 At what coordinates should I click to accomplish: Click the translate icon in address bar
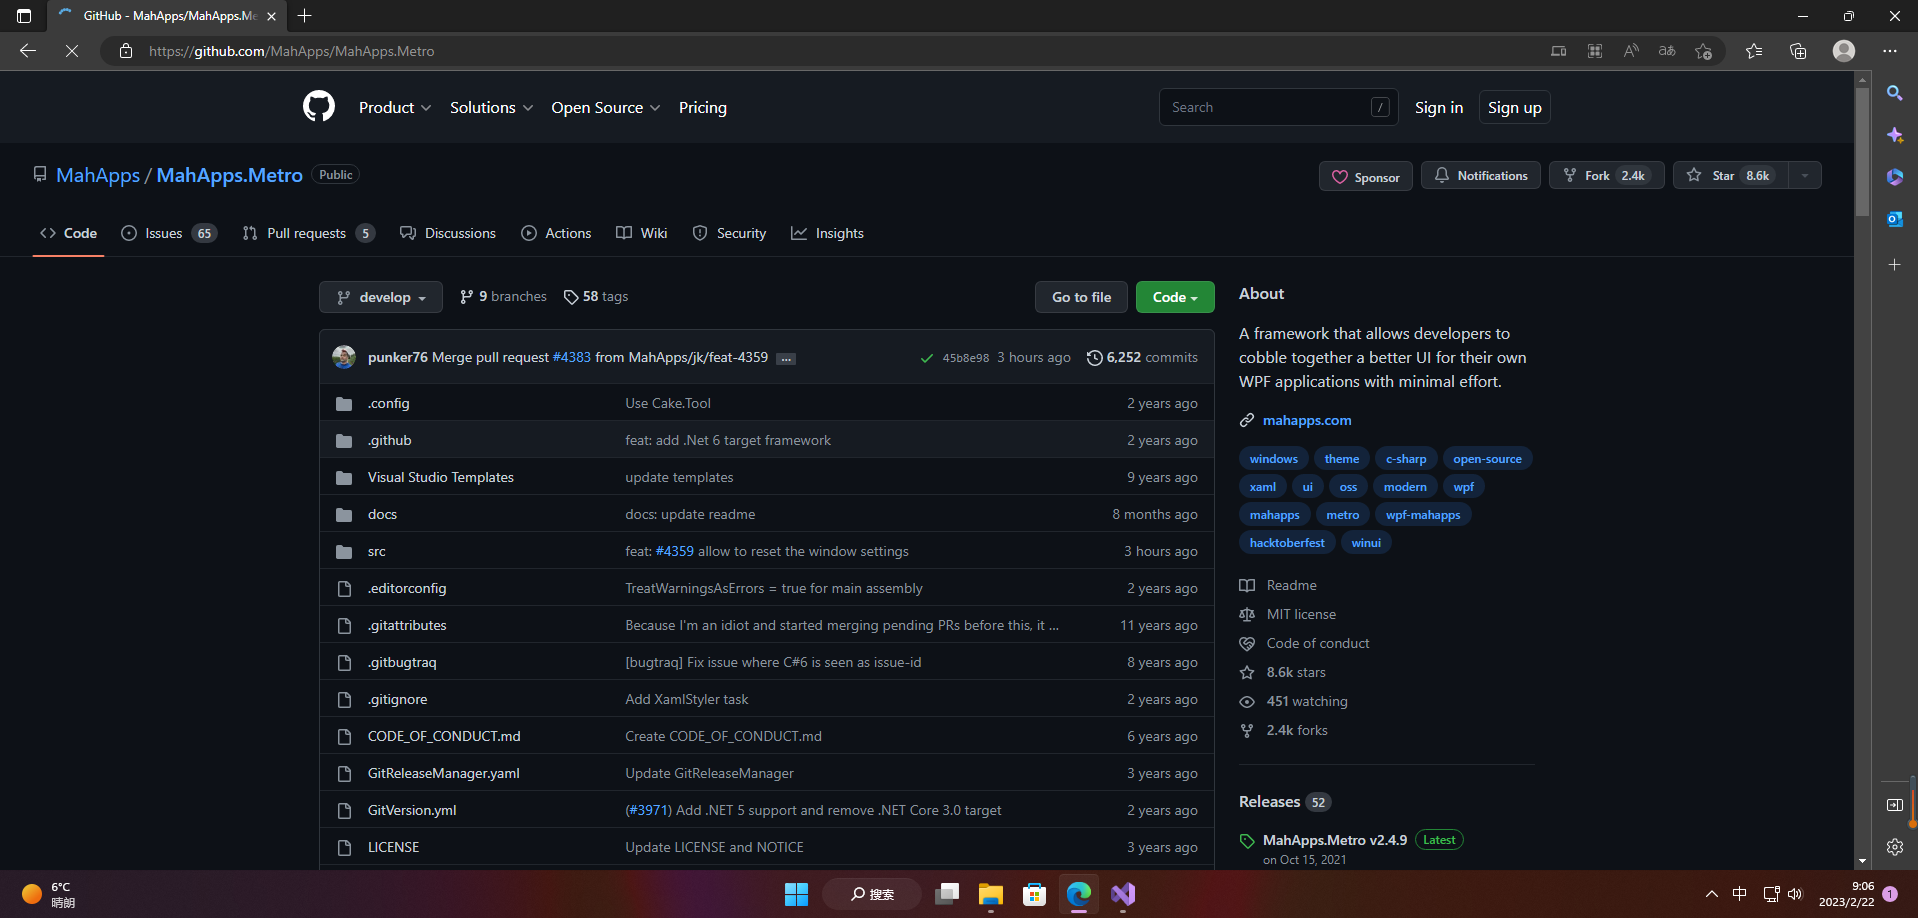click(x=1667, y=51)
